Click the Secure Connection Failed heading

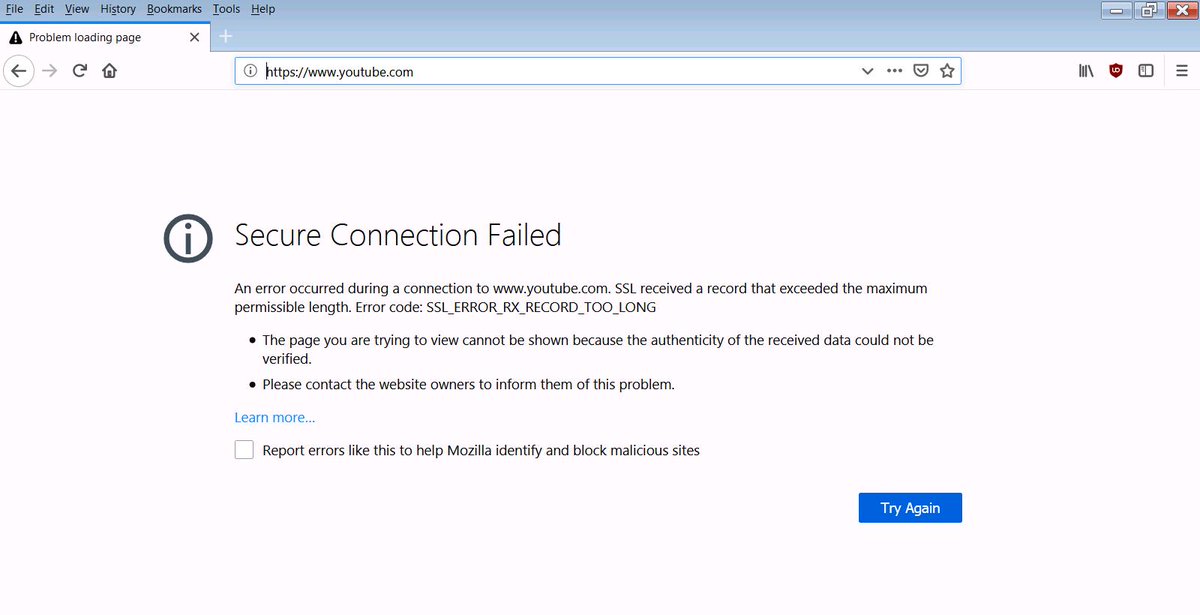click(398, 235)
